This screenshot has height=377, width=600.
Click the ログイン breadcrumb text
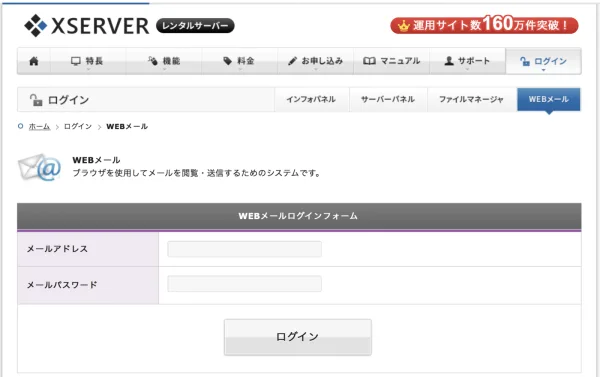coord(78,126)
